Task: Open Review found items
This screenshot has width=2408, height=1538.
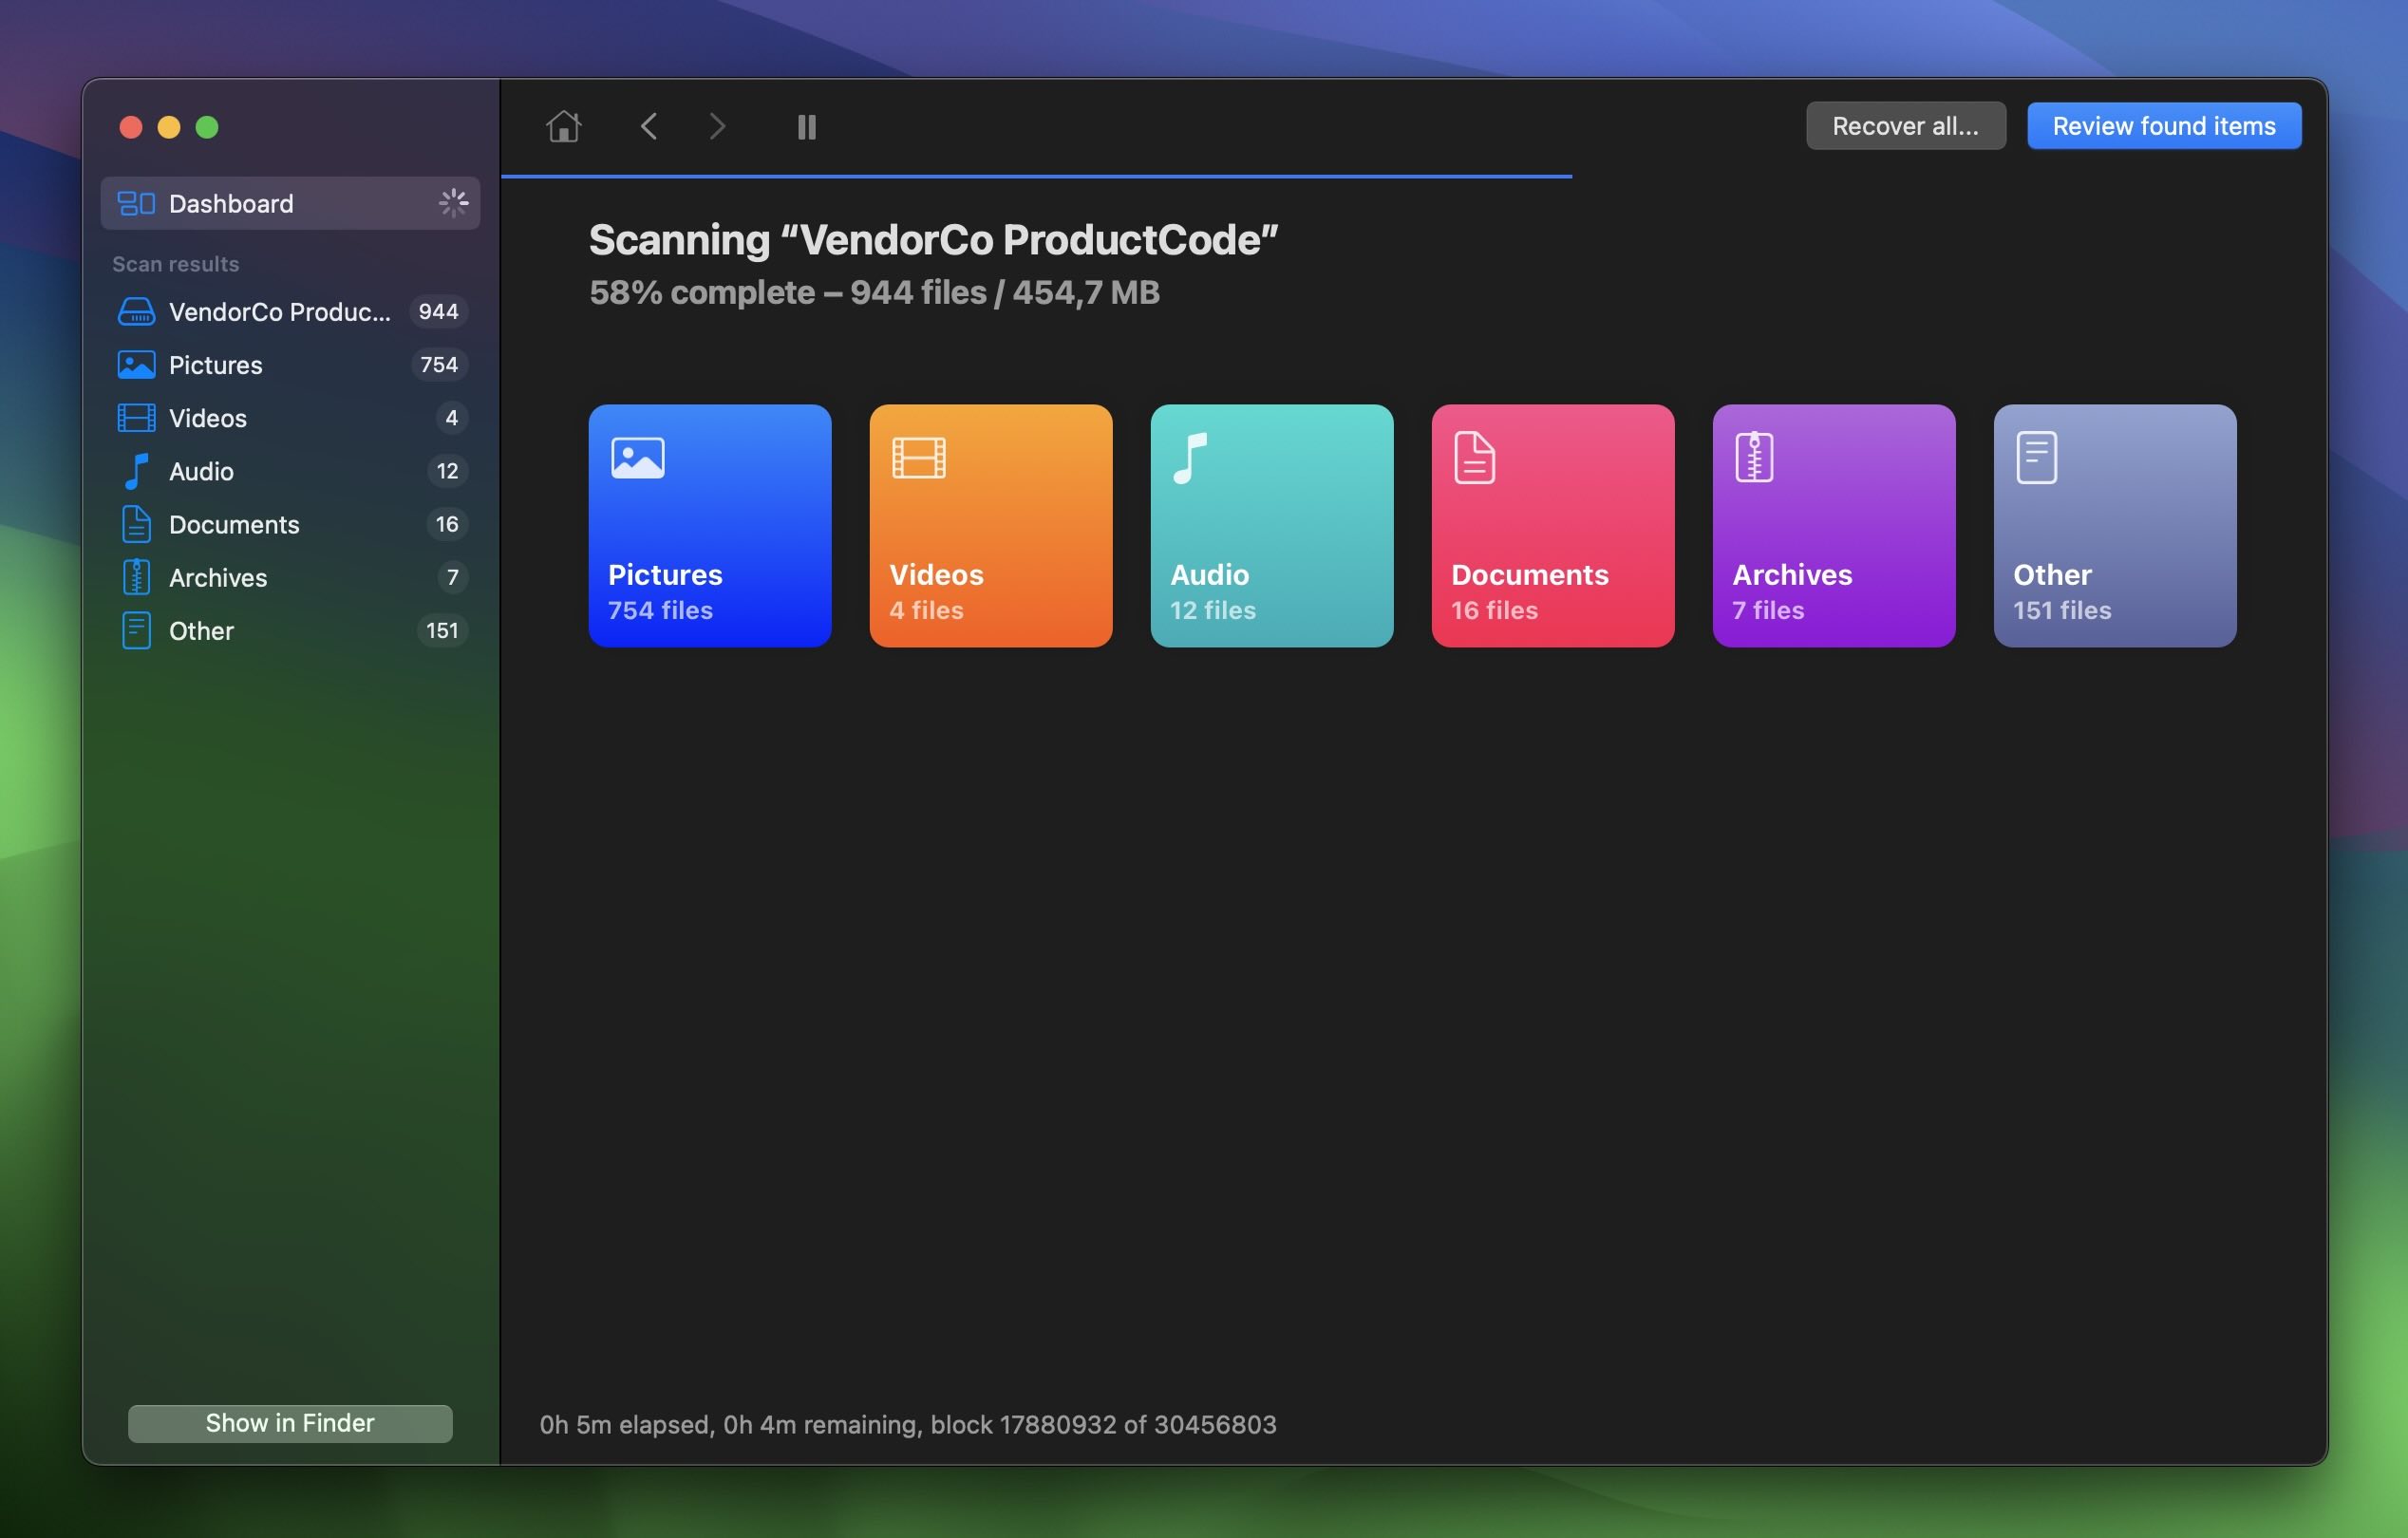Action: click(x=2164, y=126)
